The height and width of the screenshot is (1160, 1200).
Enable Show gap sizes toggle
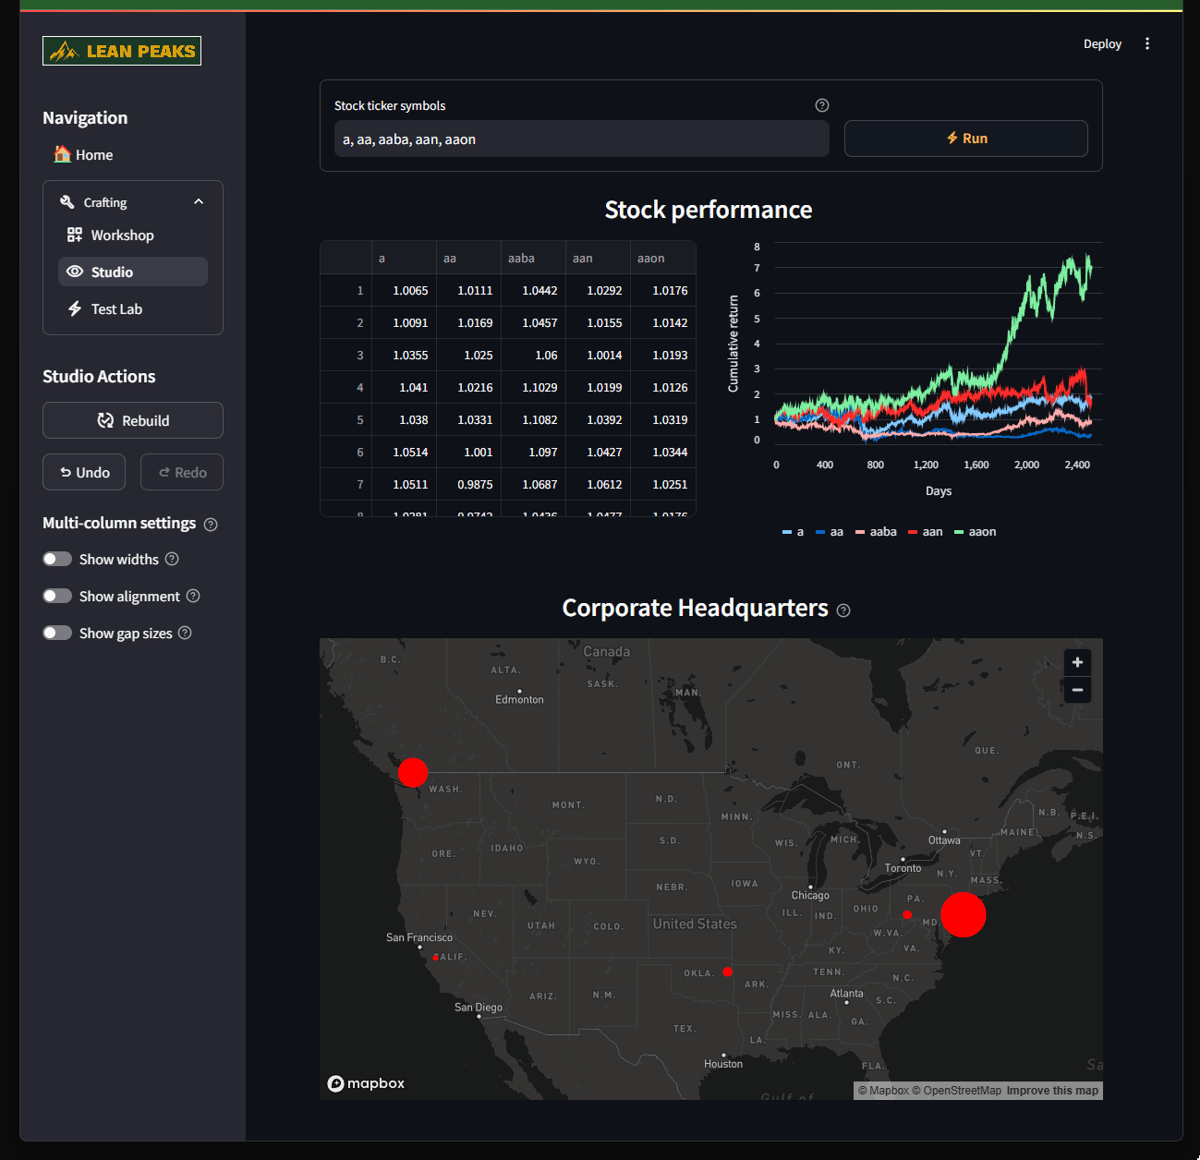click(x=57, y=633)
